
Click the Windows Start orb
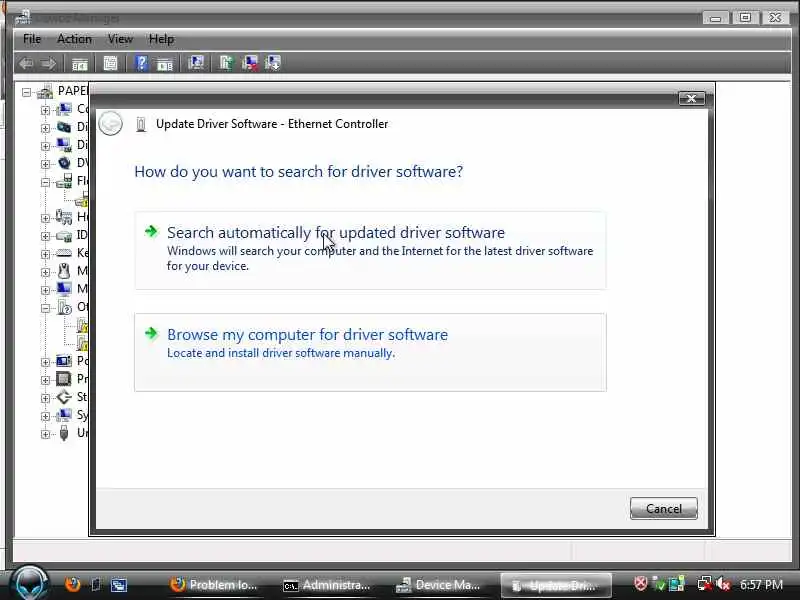point(29,583)
